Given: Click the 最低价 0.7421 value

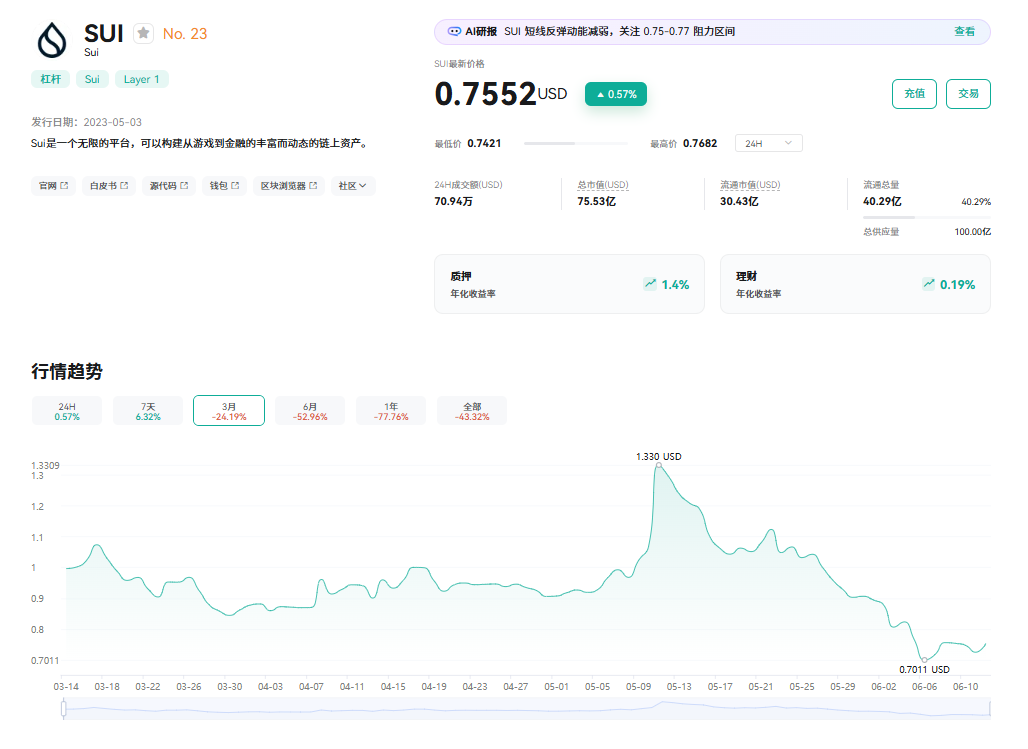Looking at the screenshot, I should pos(484,143).
